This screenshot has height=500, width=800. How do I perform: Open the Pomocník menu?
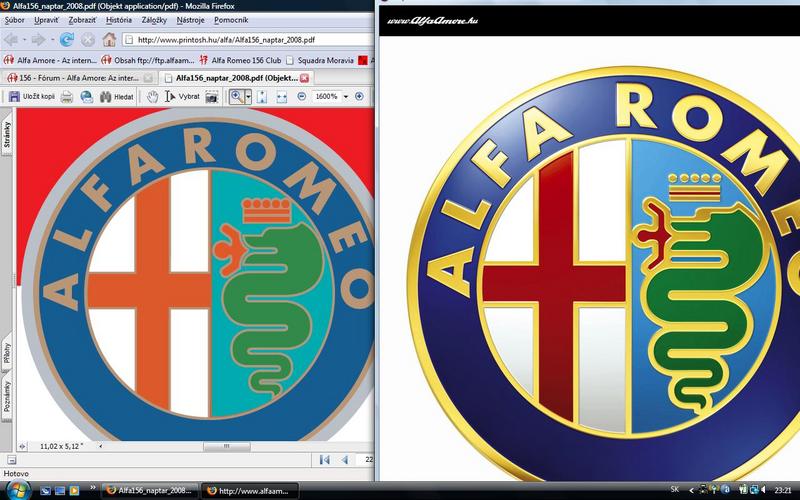(231, 20)
